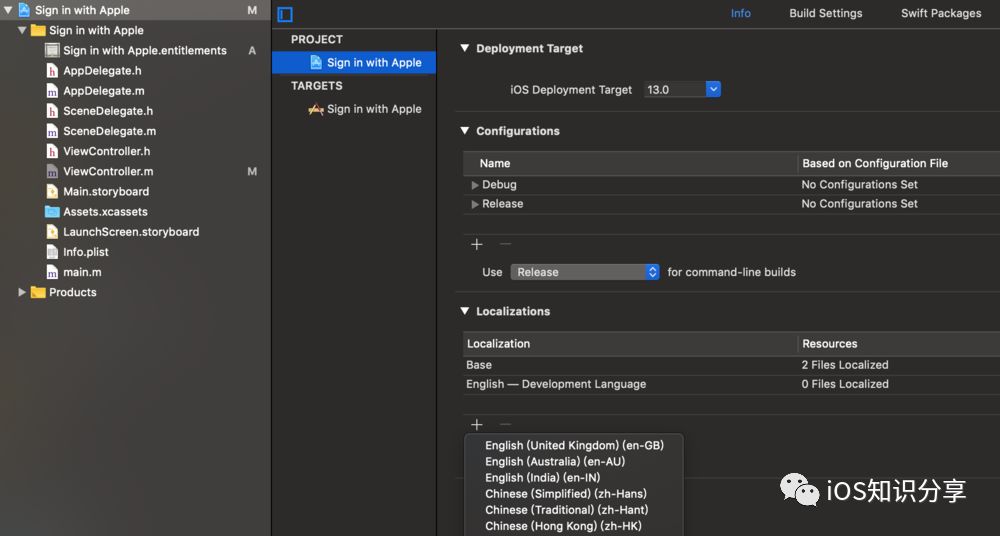Switch to the Info tab

pyautogui.click(x=740, y=13)
